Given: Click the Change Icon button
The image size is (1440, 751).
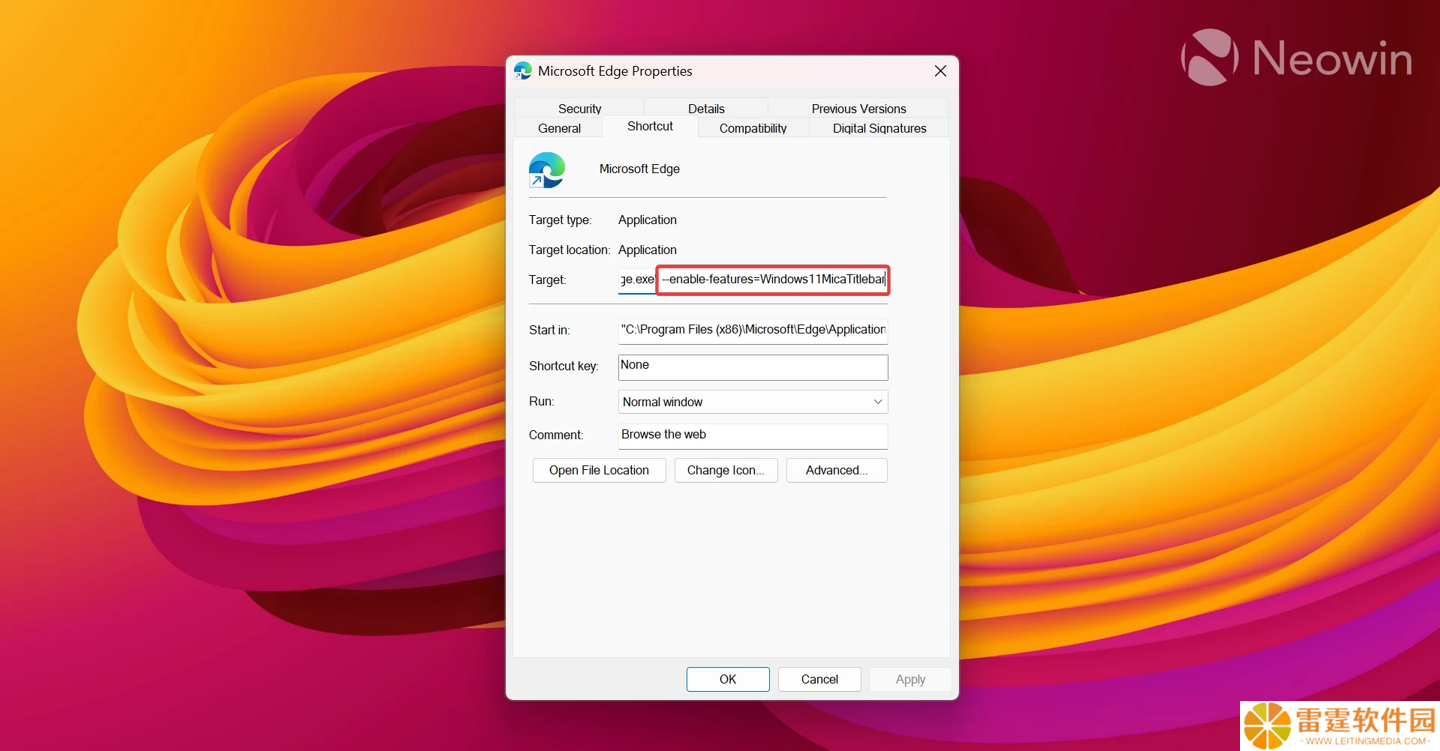Looking at the screenshot, I should 726,470.
